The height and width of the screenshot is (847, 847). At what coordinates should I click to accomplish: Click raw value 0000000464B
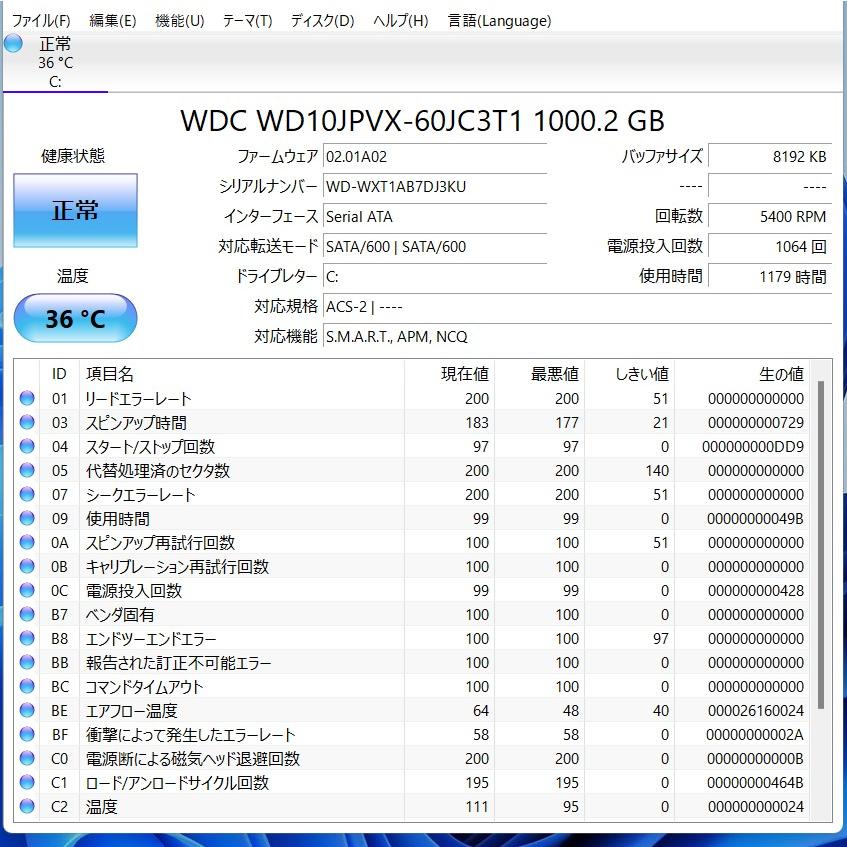coord(755,782)
